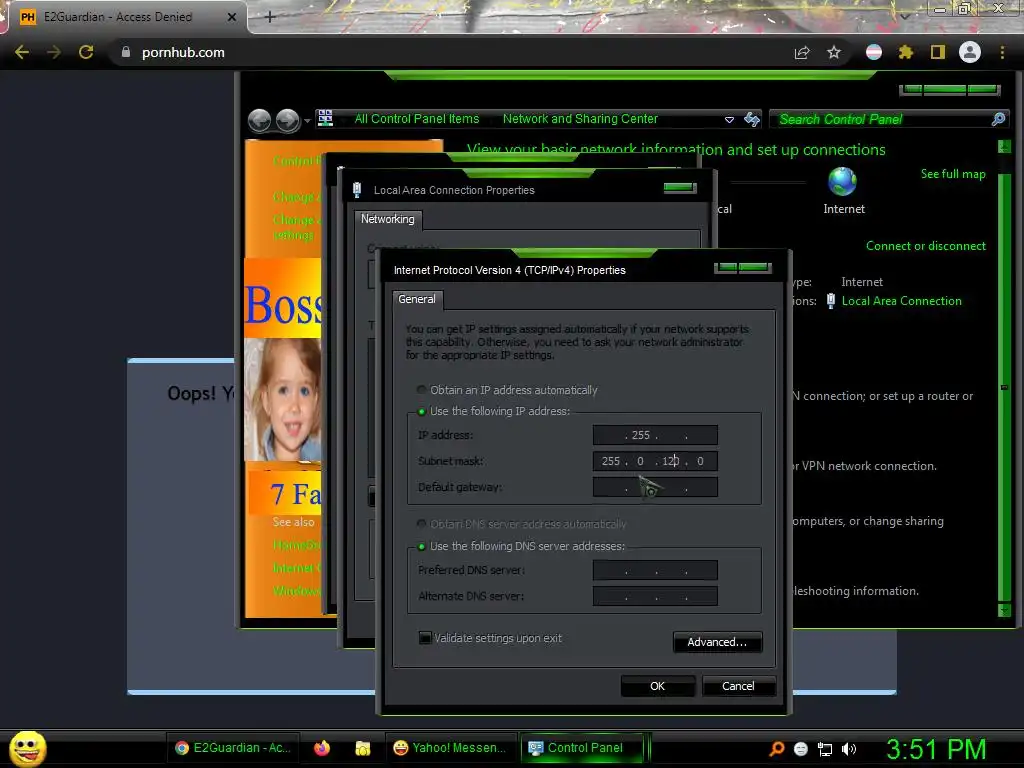Click See also text in left pane
Viewport: 1024px width, 768px height.
tap(293, 522)
